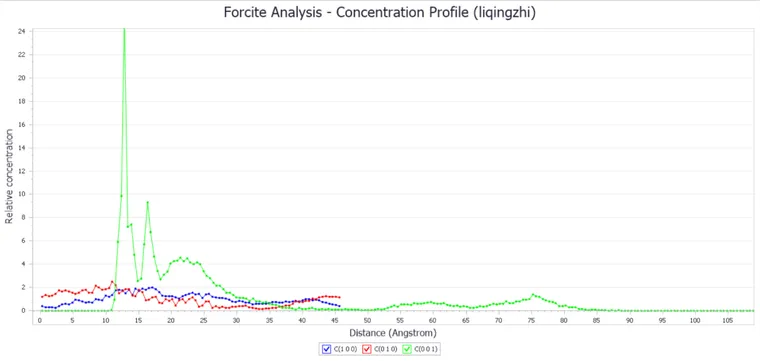This screenshot has width=760, height=361.
Task: Click x-axis tick label 80
Action: pos(564,320)
